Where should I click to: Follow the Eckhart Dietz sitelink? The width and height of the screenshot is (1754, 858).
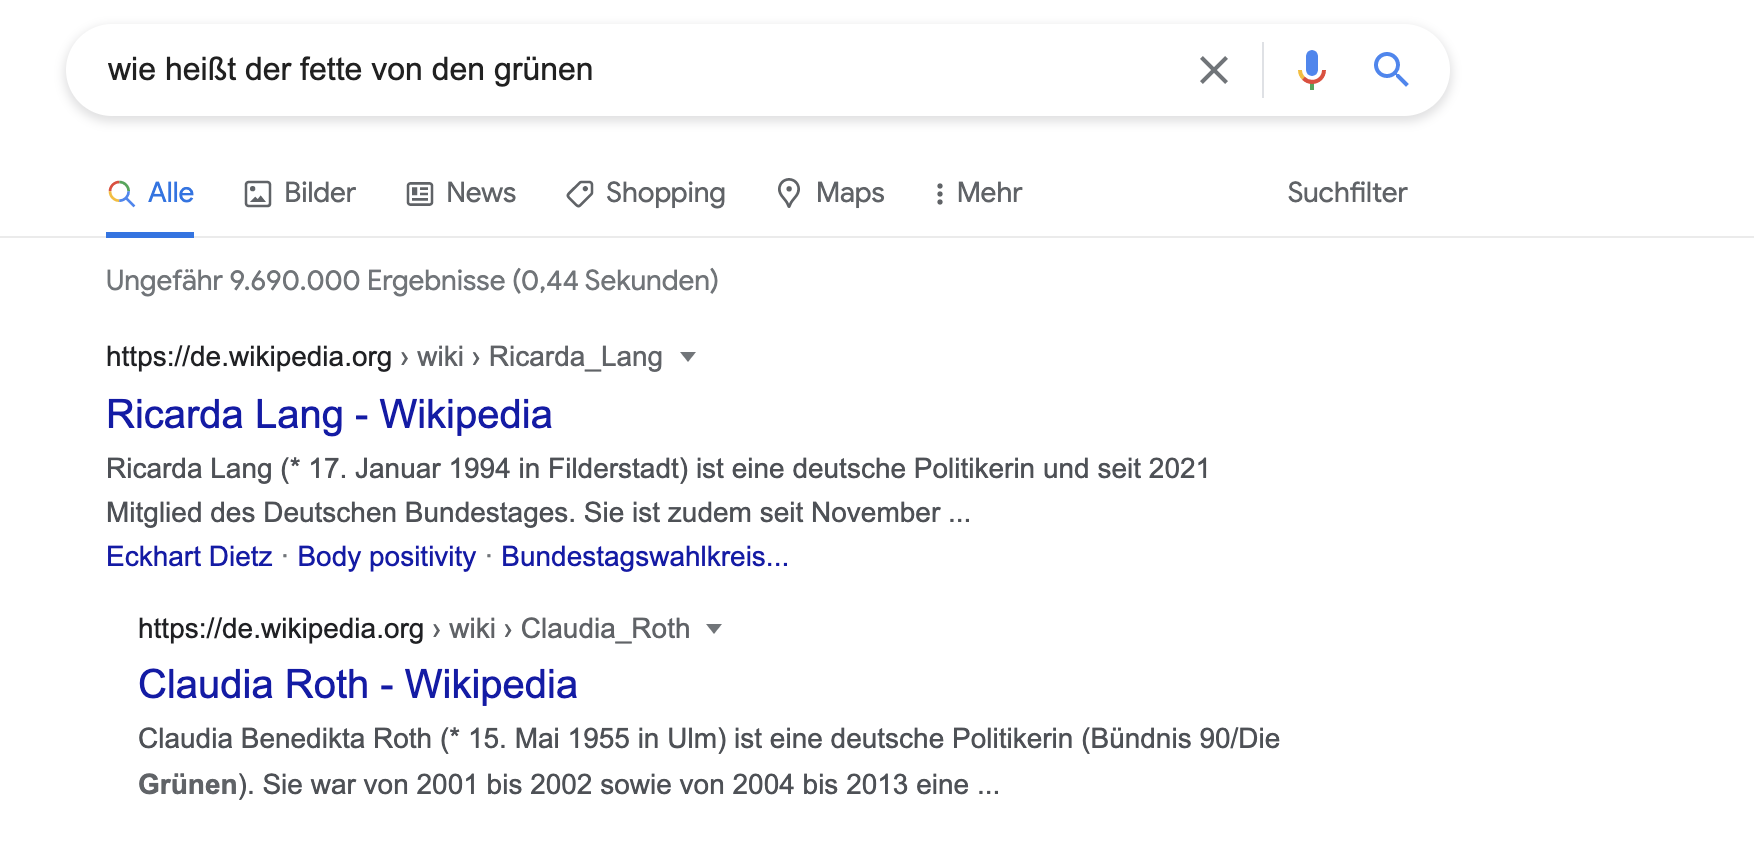[189, 557]
